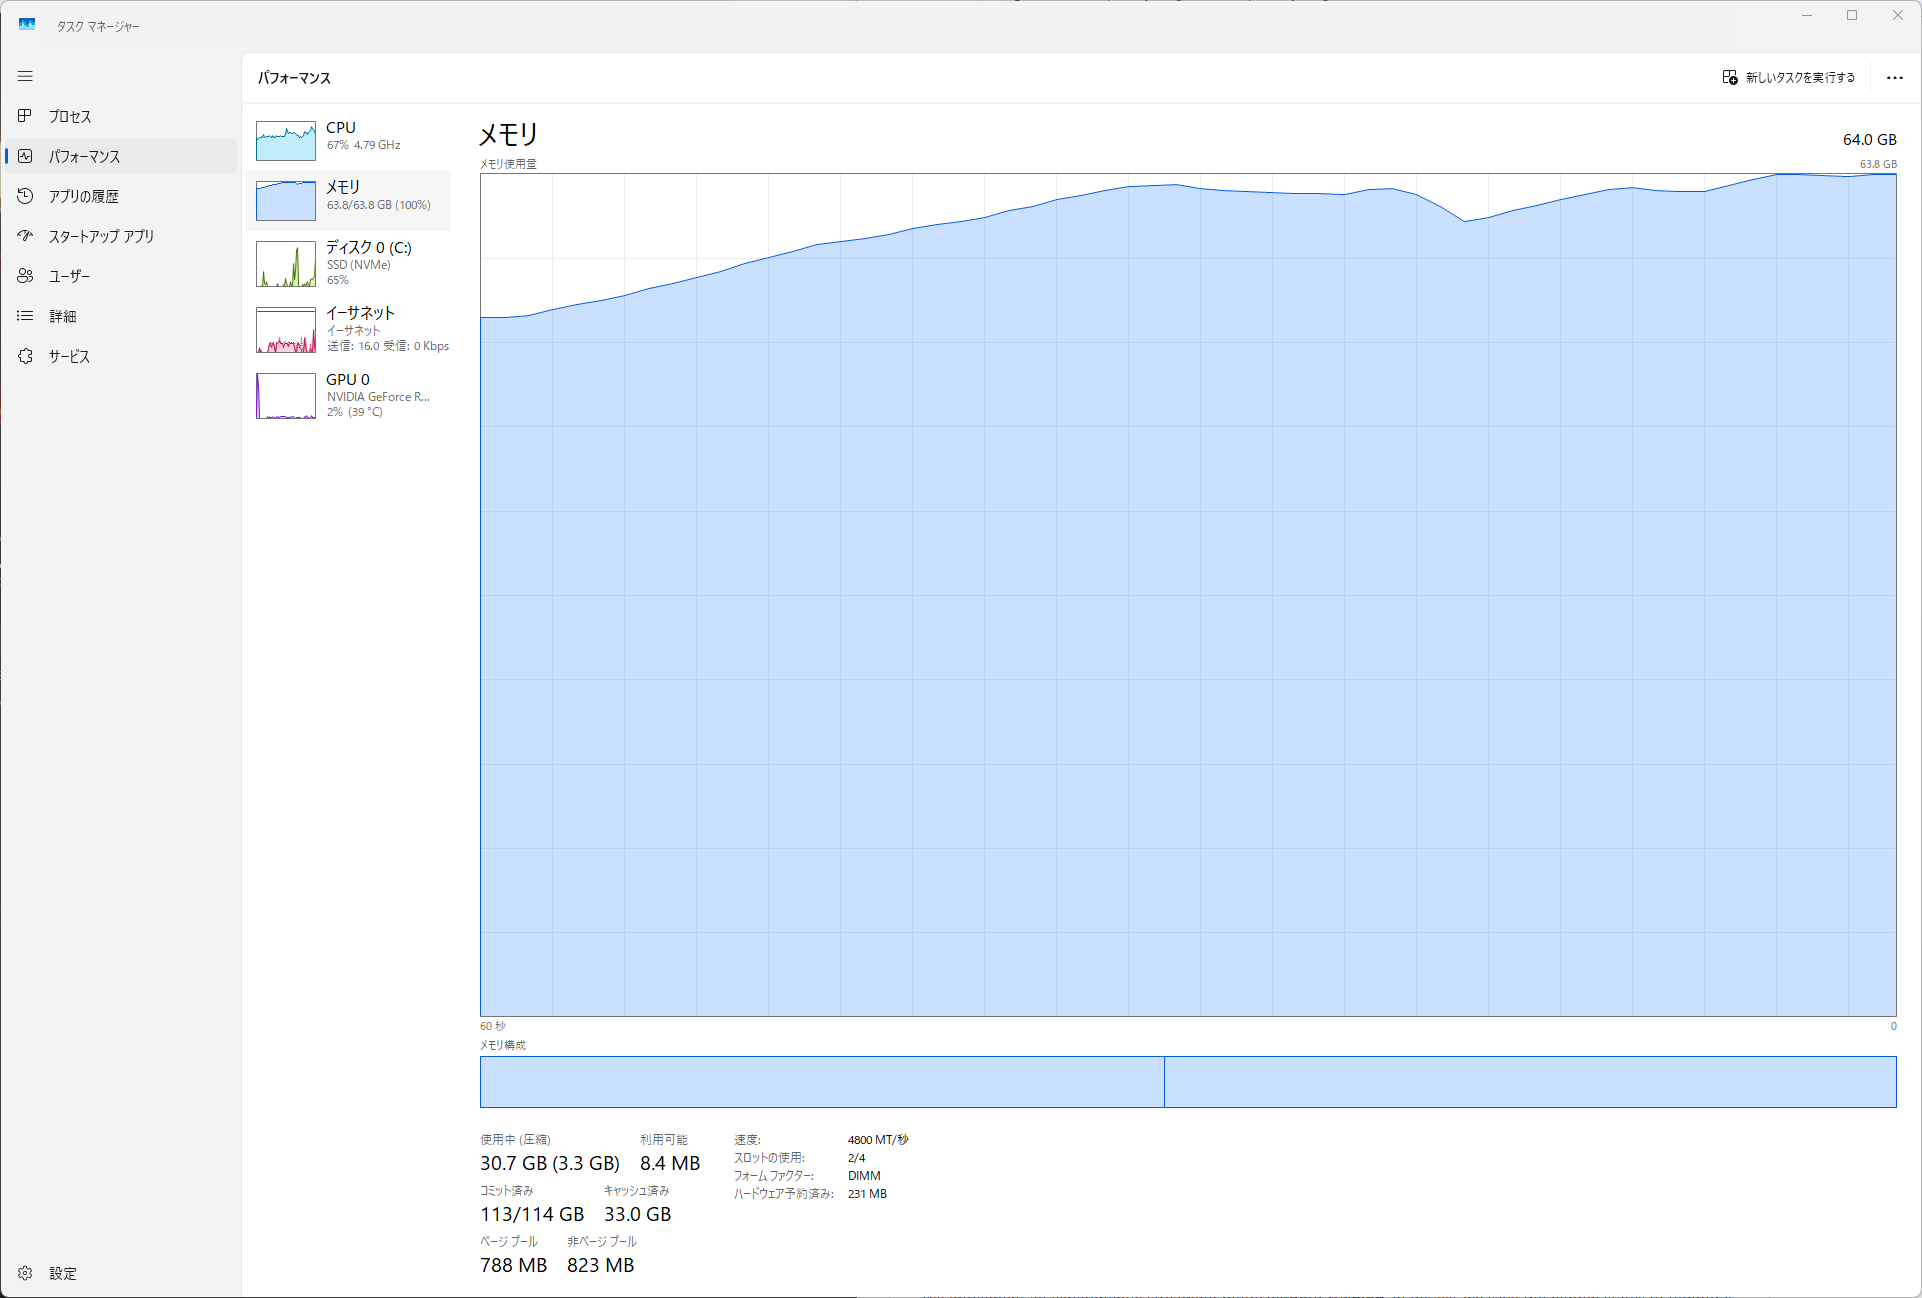Image resolution: width=1922 pixels, height=1298 pixels.
Task: Select the CPU performance graph item
Action: click(348, 140)
